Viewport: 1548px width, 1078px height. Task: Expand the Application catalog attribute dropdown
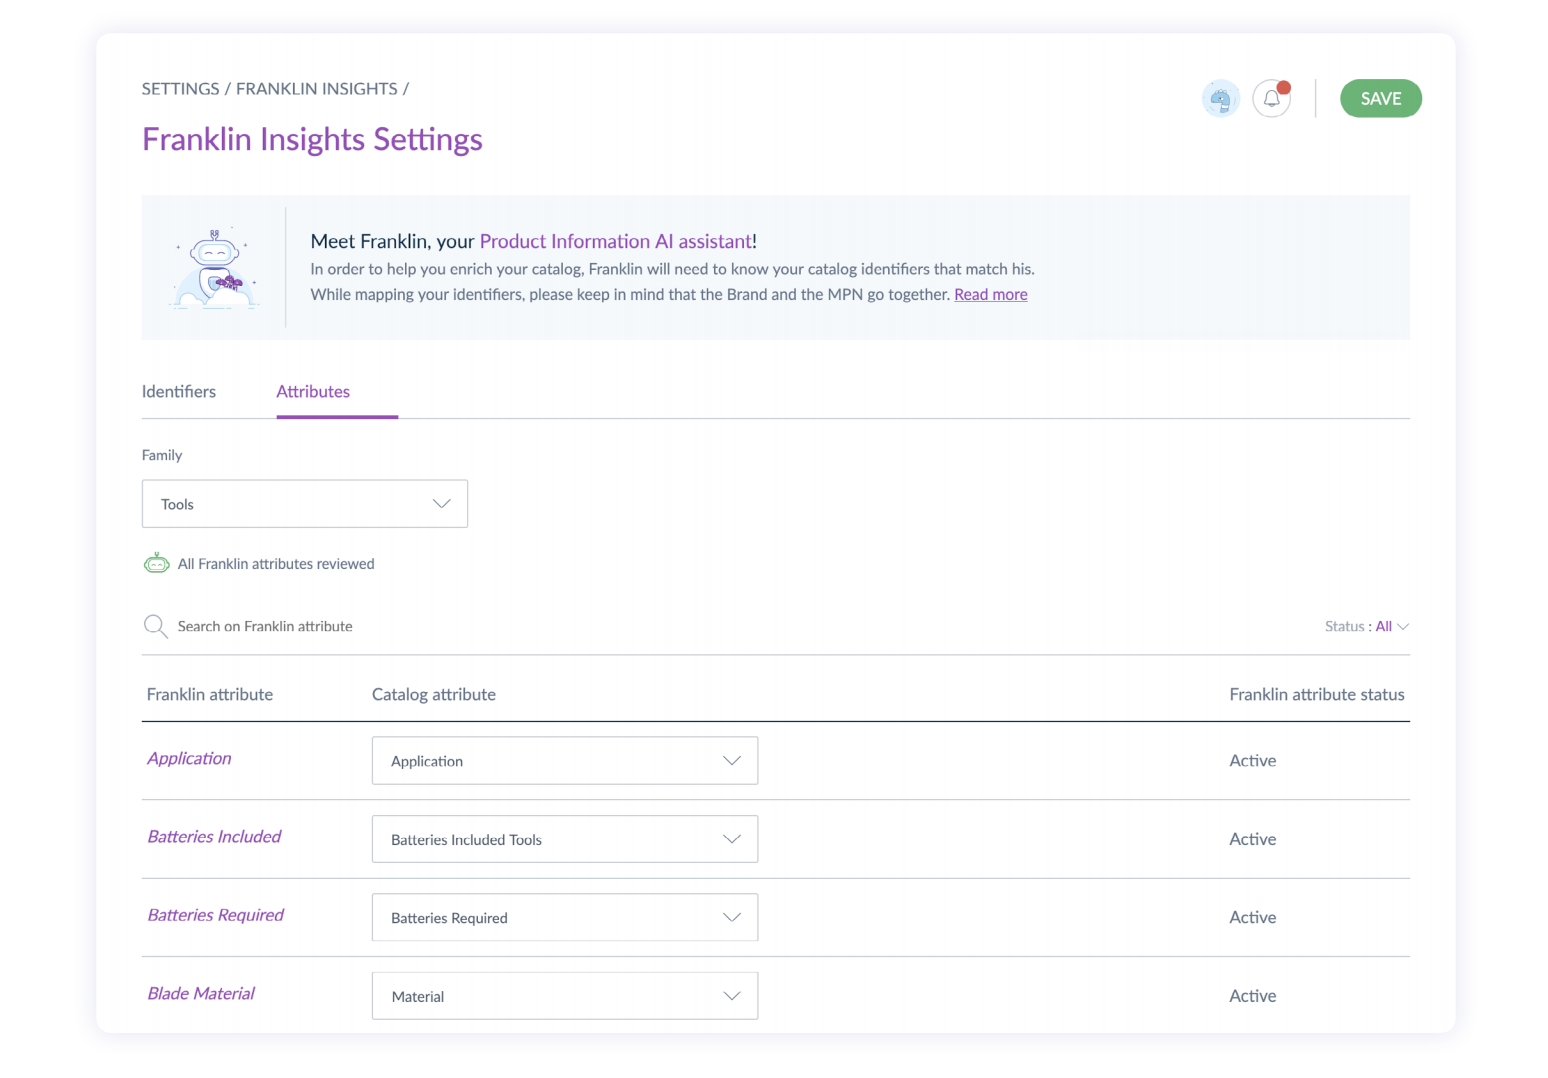pyautogui.click(x=565, y=761)
